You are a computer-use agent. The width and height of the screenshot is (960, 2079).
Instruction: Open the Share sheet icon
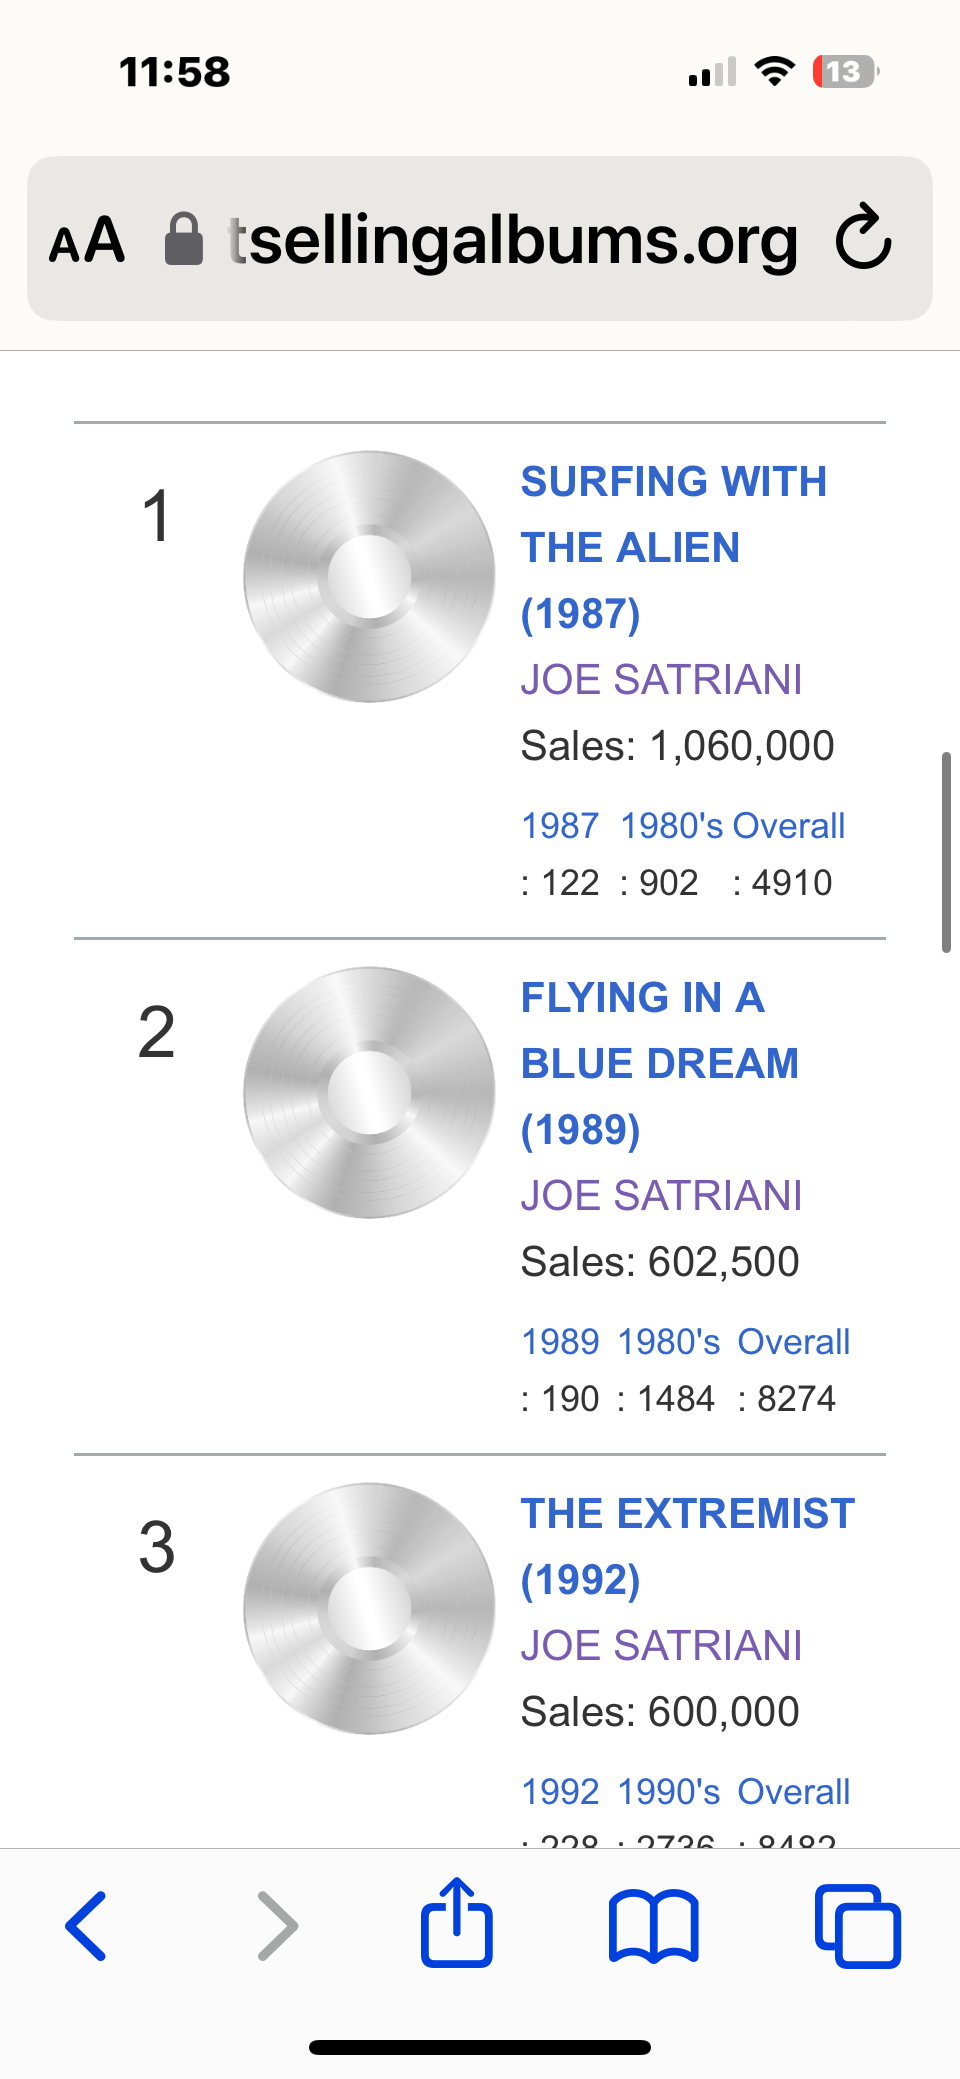[457, 1923]
